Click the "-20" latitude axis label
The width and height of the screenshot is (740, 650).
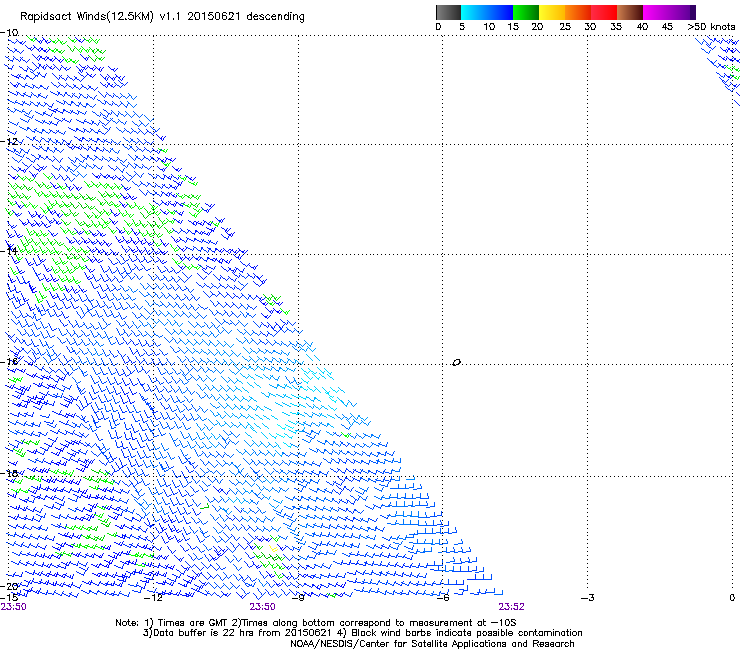pos(9,587)
